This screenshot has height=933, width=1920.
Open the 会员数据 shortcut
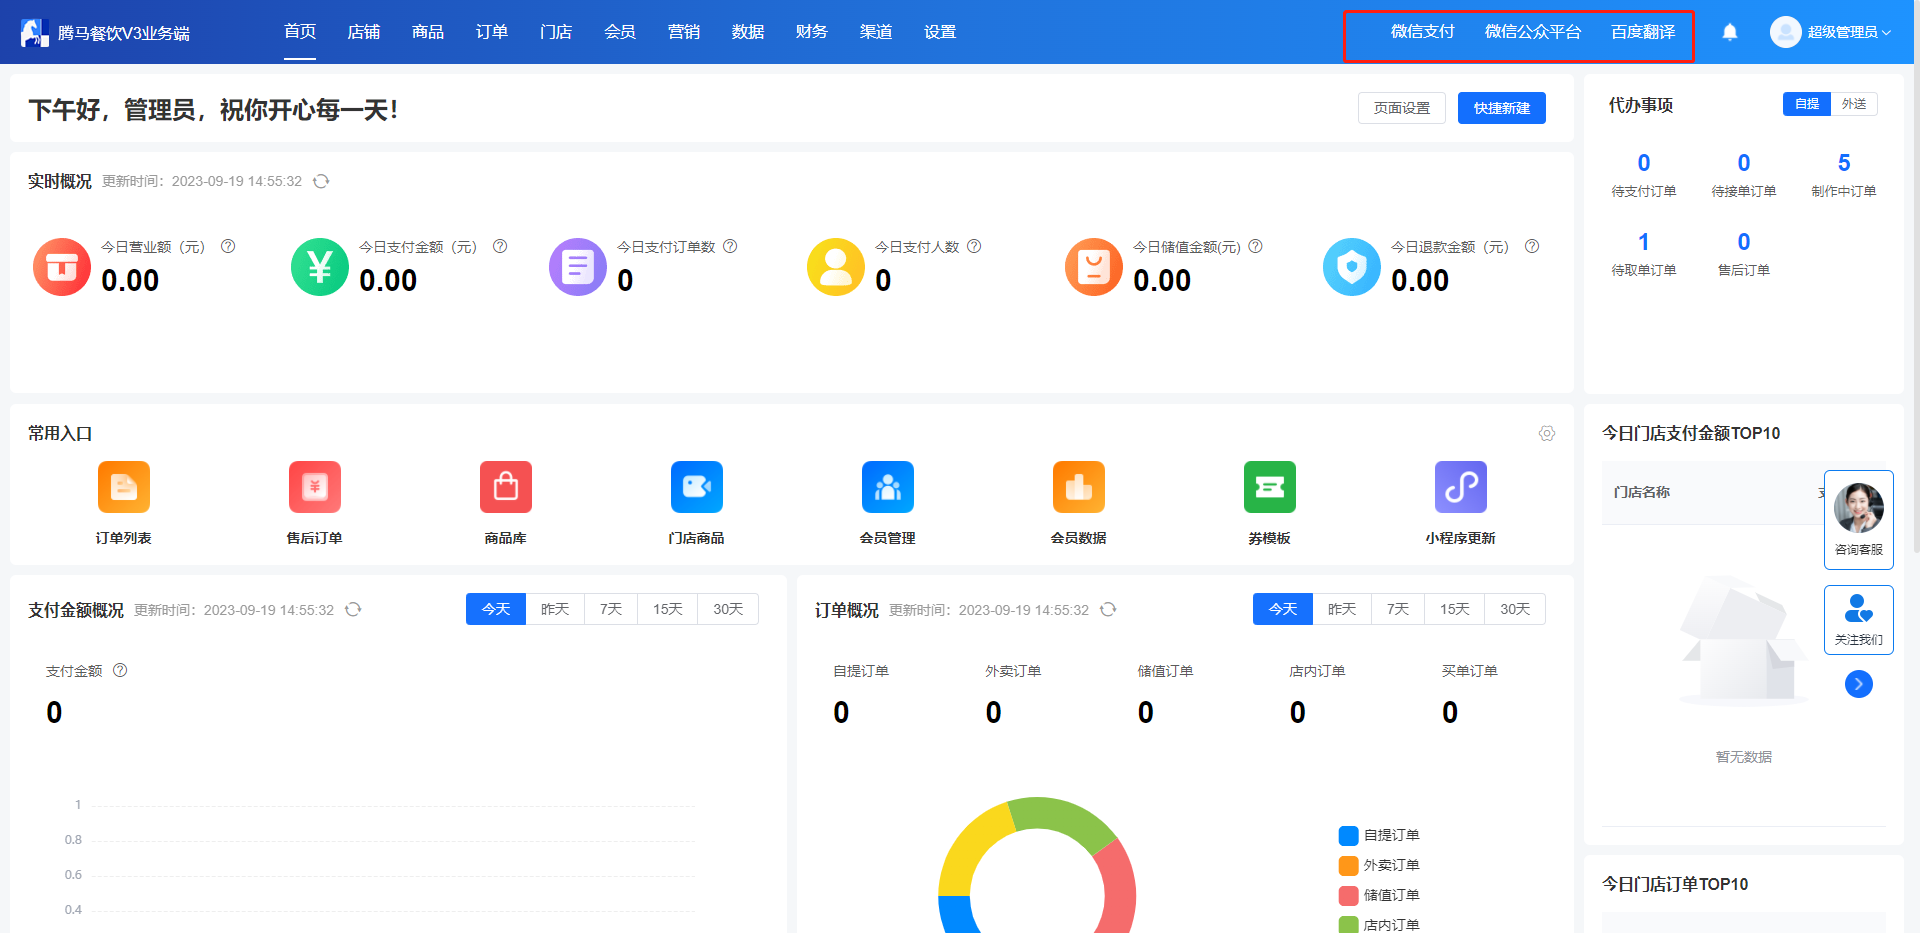tap(1079, 503)
